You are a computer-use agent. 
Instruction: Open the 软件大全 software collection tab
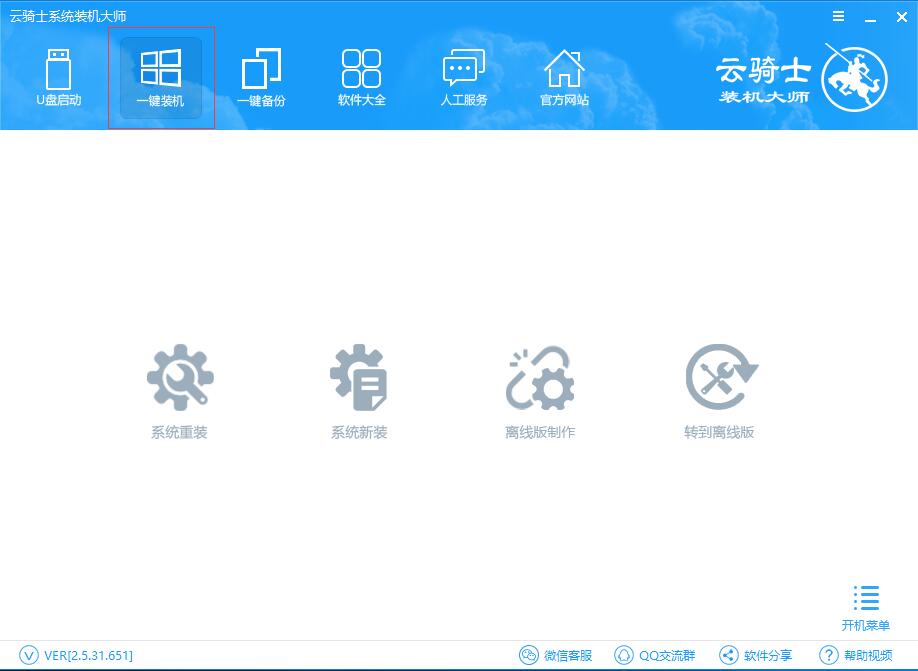(x=362, y=78)
